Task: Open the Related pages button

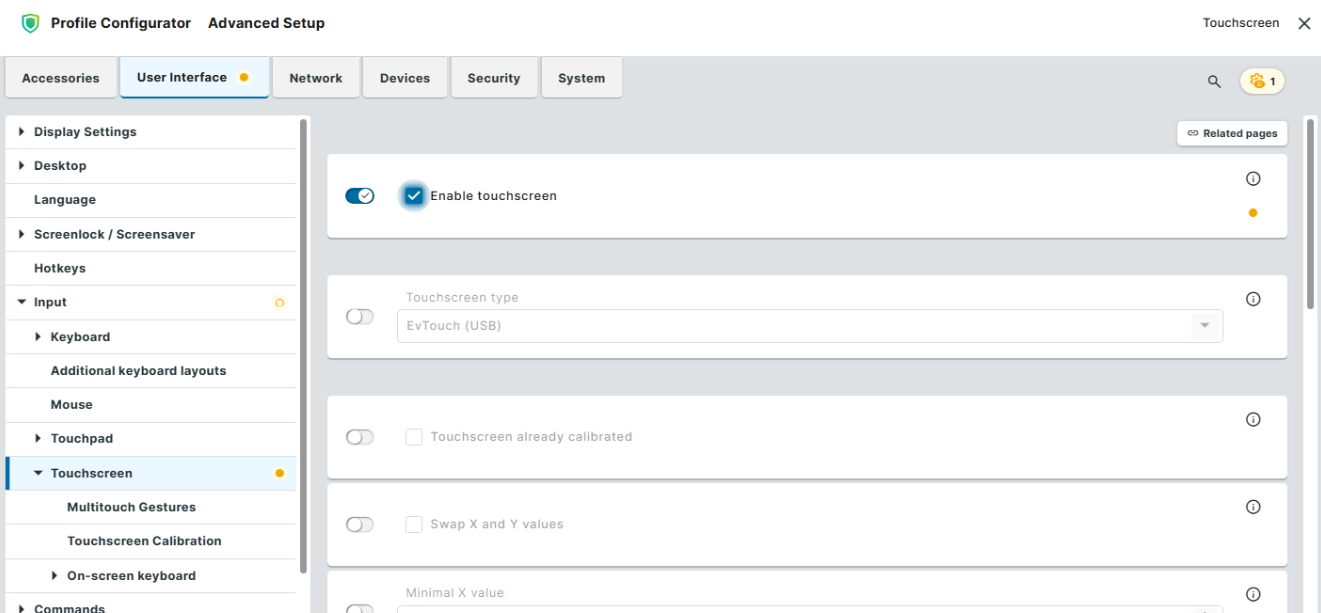Action: coord(1232,133)
